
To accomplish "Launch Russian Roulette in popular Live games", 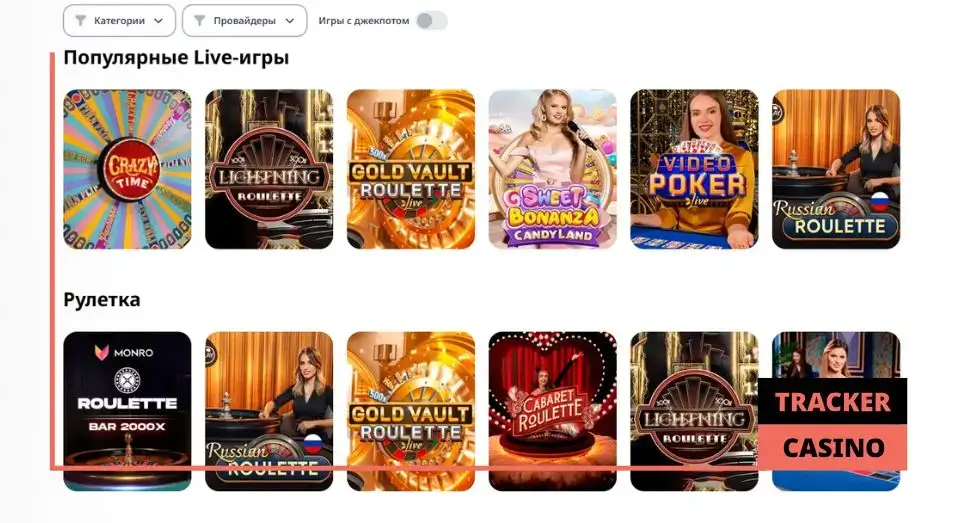I will click(x=836, y=169).
